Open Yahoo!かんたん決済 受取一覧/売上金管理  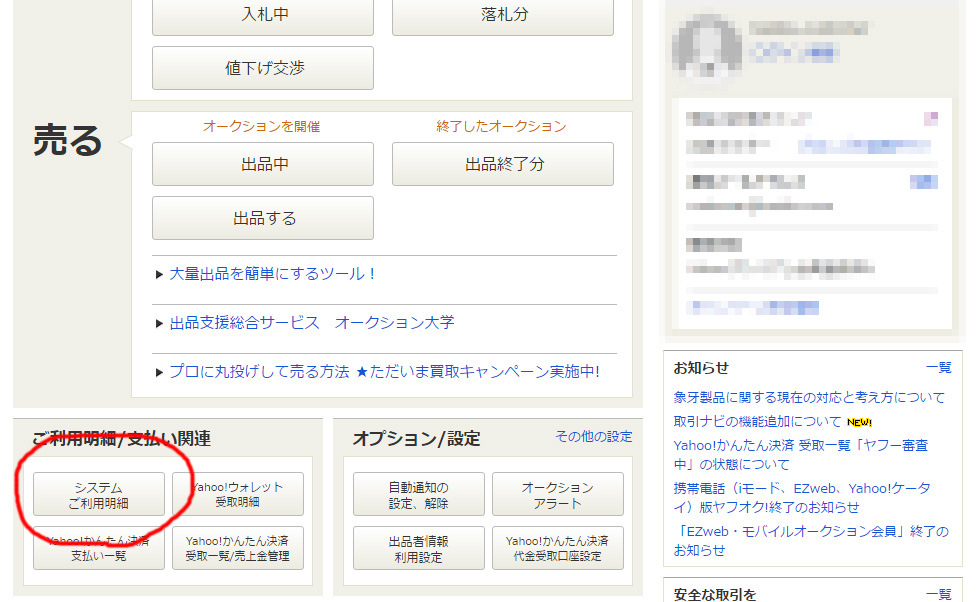pyautogui.click(x=238, y=548)
